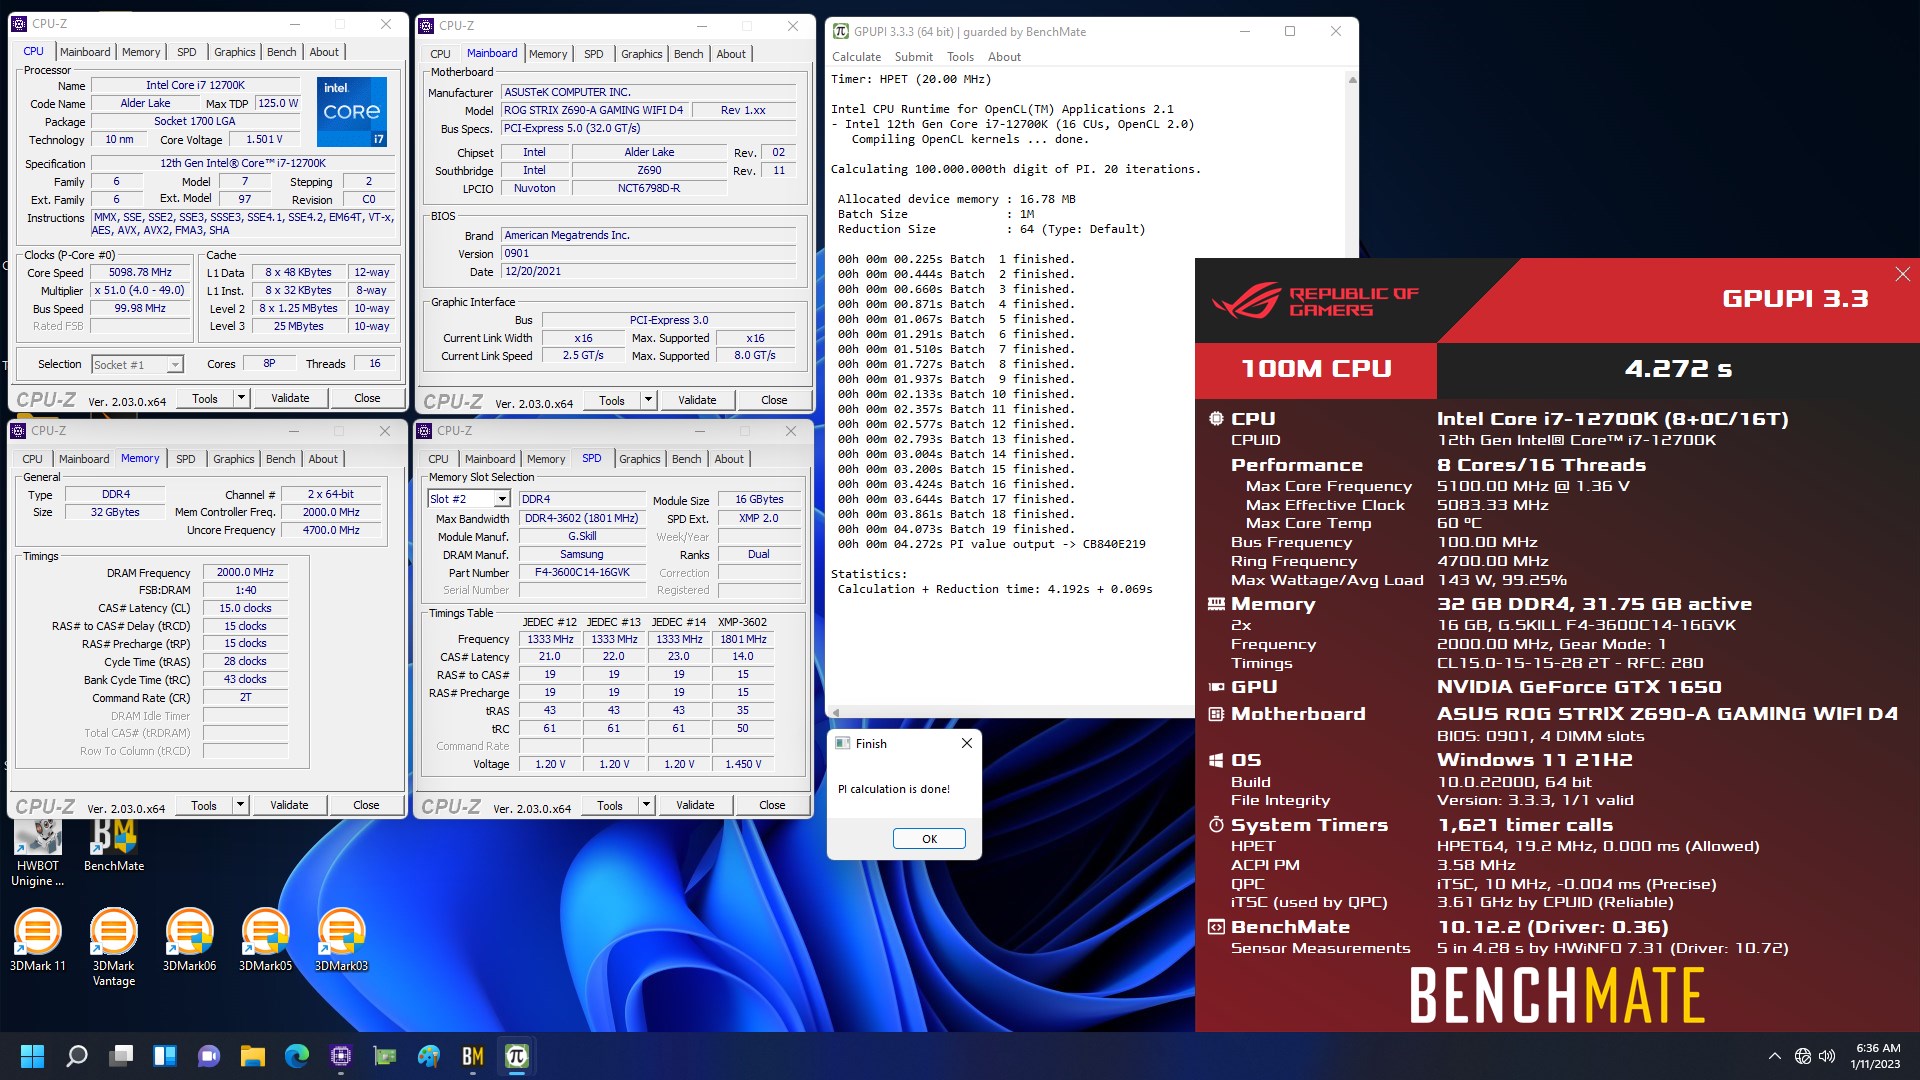
Task: Click Validate in the CPU tab window
Action: coord(290,398)
